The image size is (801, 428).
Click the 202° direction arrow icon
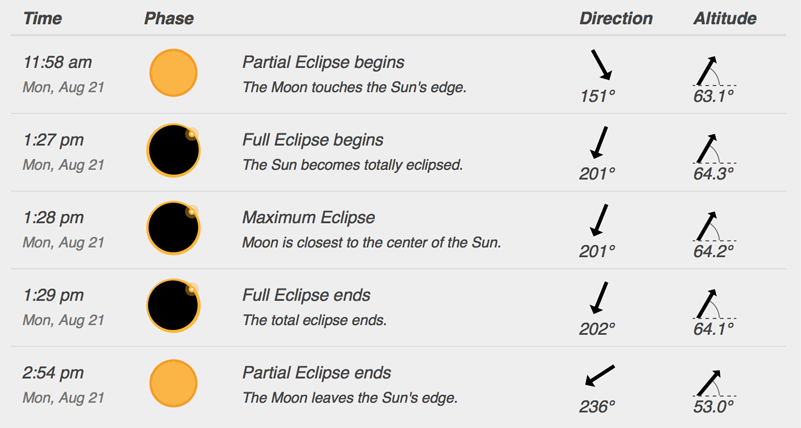[599, 298]
